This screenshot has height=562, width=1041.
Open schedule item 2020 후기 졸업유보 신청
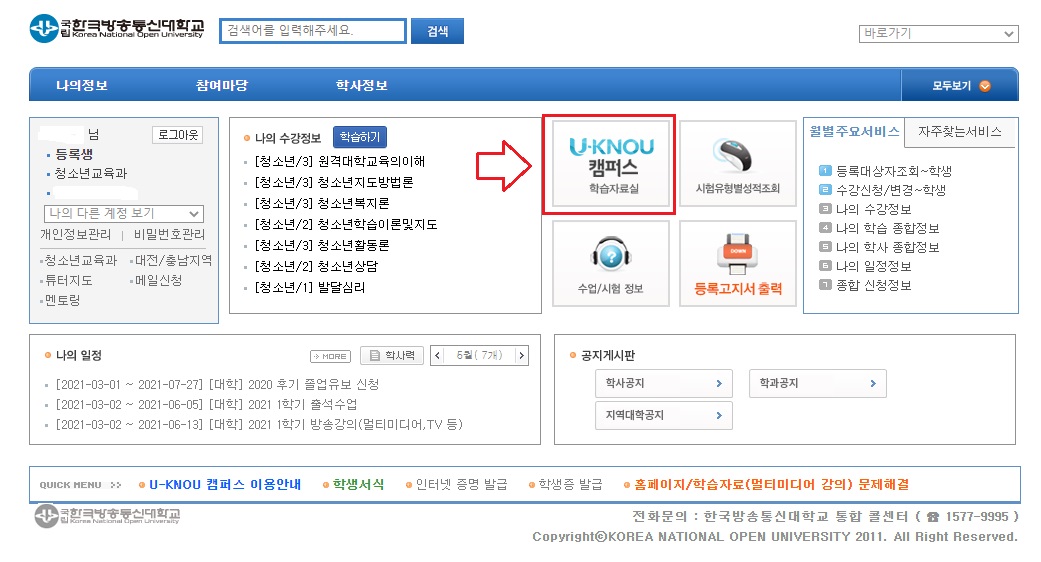point(218,384)
